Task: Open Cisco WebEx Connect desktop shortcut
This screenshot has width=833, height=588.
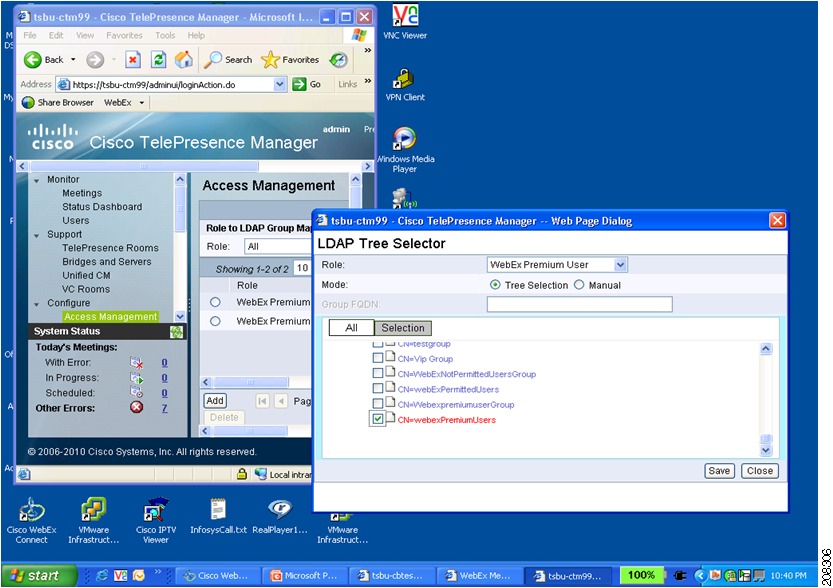Action: coord(31,521)
